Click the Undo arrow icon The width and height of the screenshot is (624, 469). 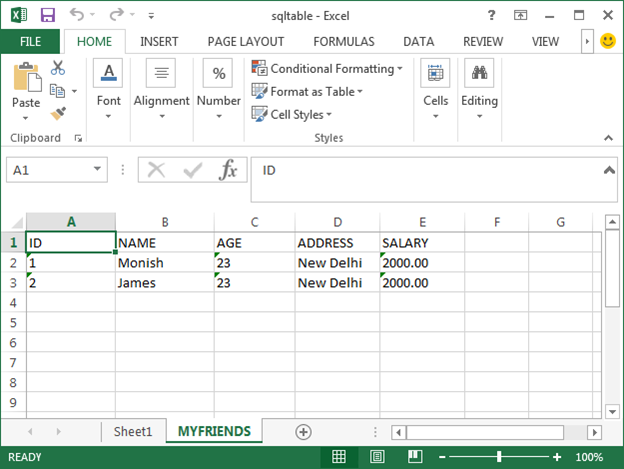(77, 15)
